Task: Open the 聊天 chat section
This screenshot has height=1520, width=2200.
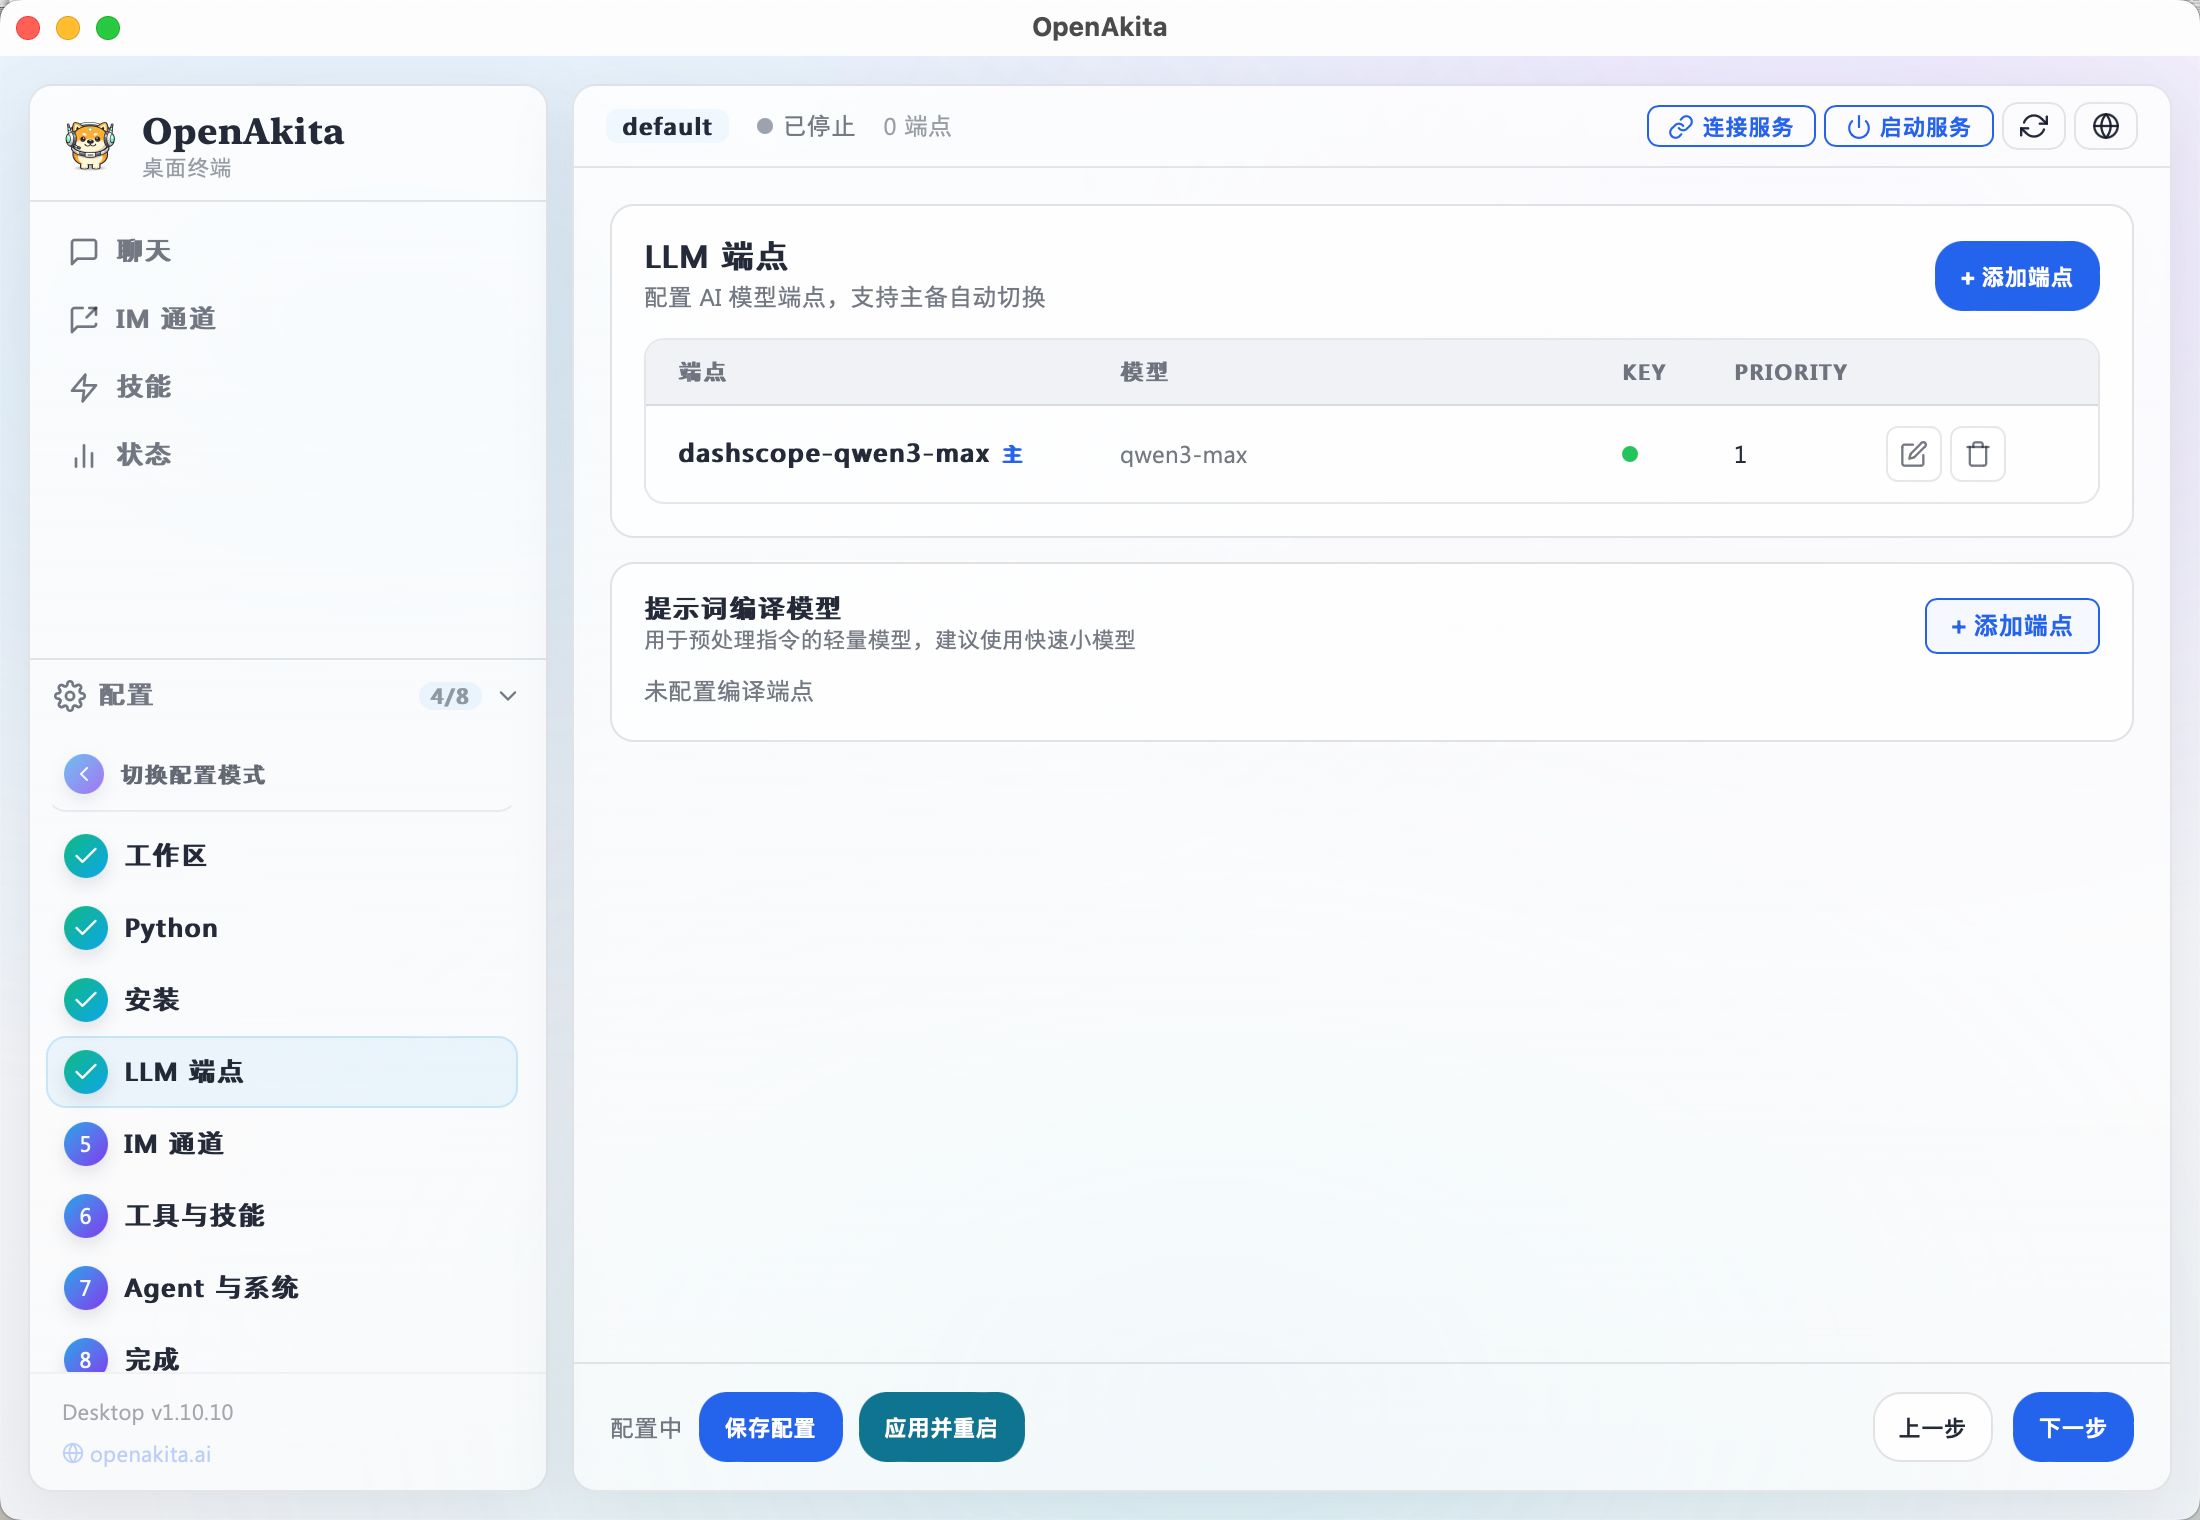Action: [141, 251]
